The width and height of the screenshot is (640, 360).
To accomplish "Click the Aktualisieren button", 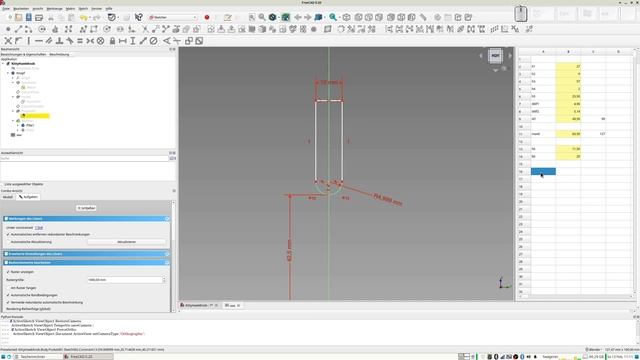I will [127, 242].
